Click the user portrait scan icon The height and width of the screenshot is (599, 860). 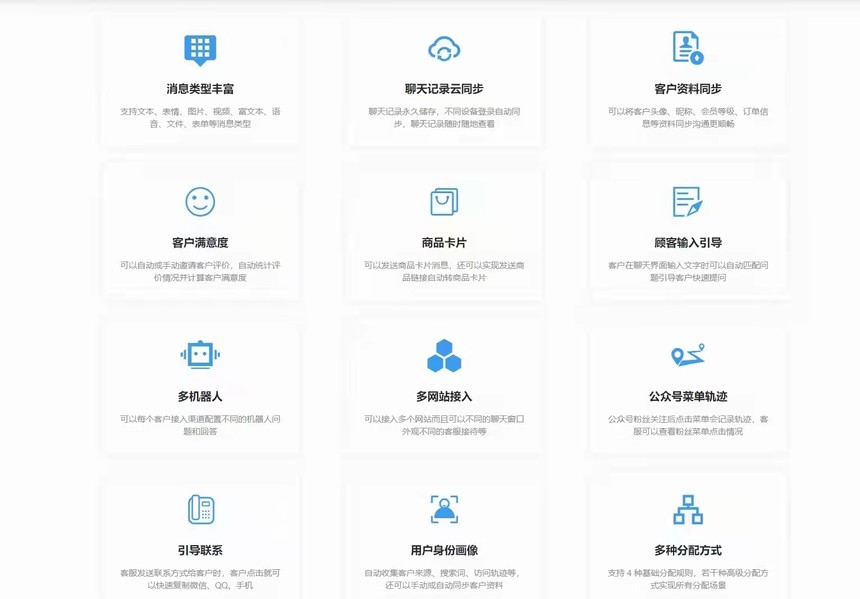(444, 509)
